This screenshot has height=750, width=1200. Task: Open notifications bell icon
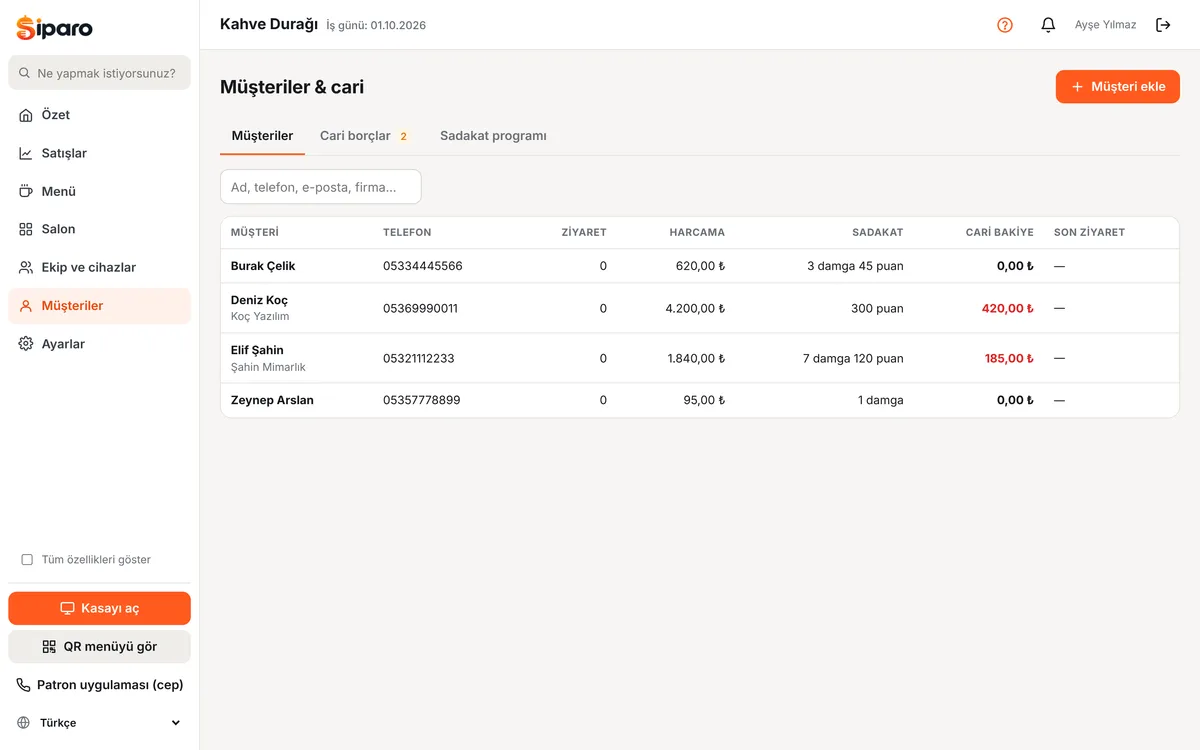coord(1048,25)
